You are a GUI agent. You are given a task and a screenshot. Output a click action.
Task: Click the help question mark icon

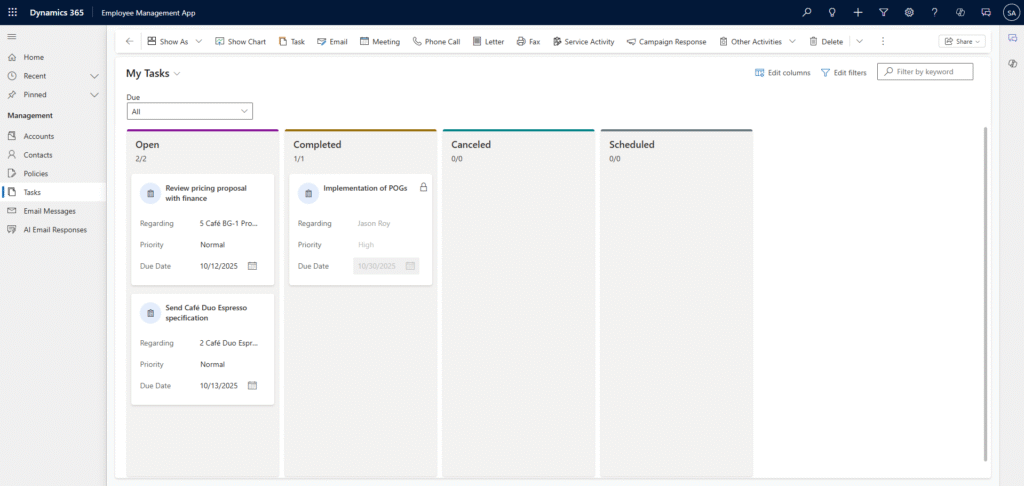pyautogui.click(x=934, y=12)
